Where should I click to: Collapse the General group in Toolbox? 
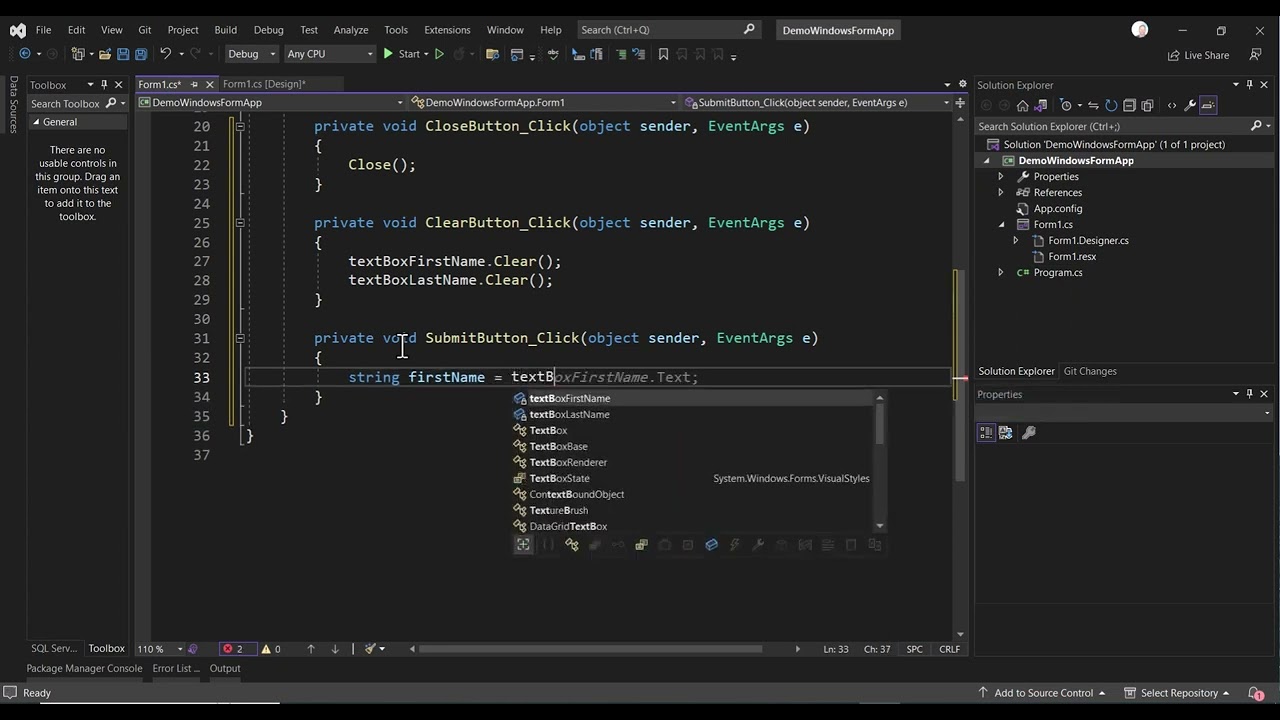point(36,122)
